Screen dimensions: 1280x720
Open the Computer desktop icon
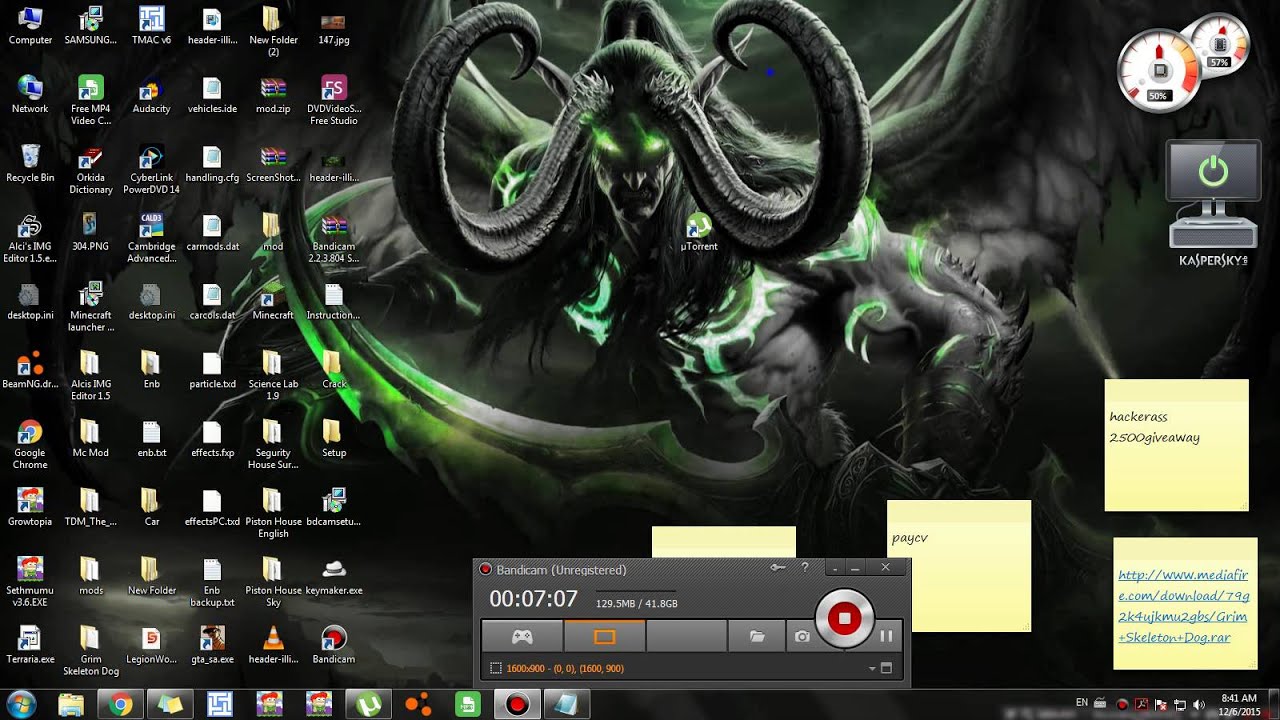[x=30, y=27]
